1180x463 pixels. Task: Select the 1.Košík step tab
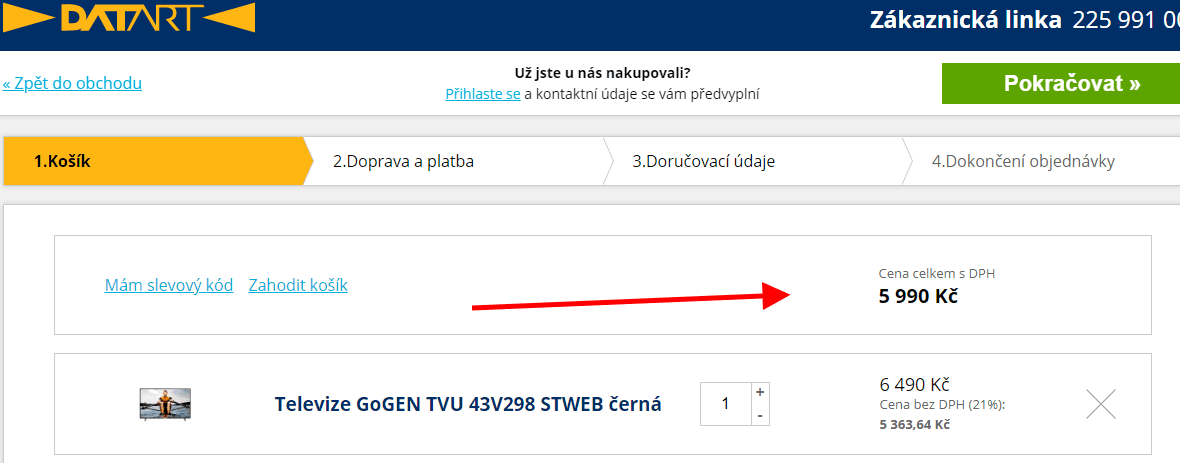click(x=157, y=161)
